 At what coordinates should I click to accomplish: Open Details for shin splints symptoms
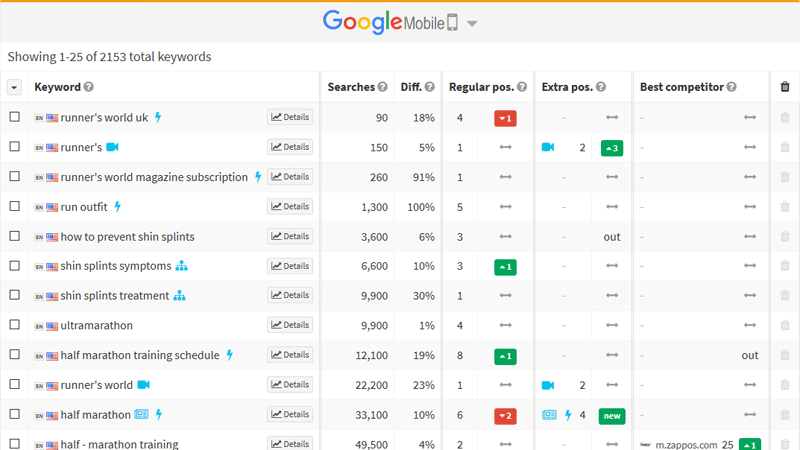[290, 266]
